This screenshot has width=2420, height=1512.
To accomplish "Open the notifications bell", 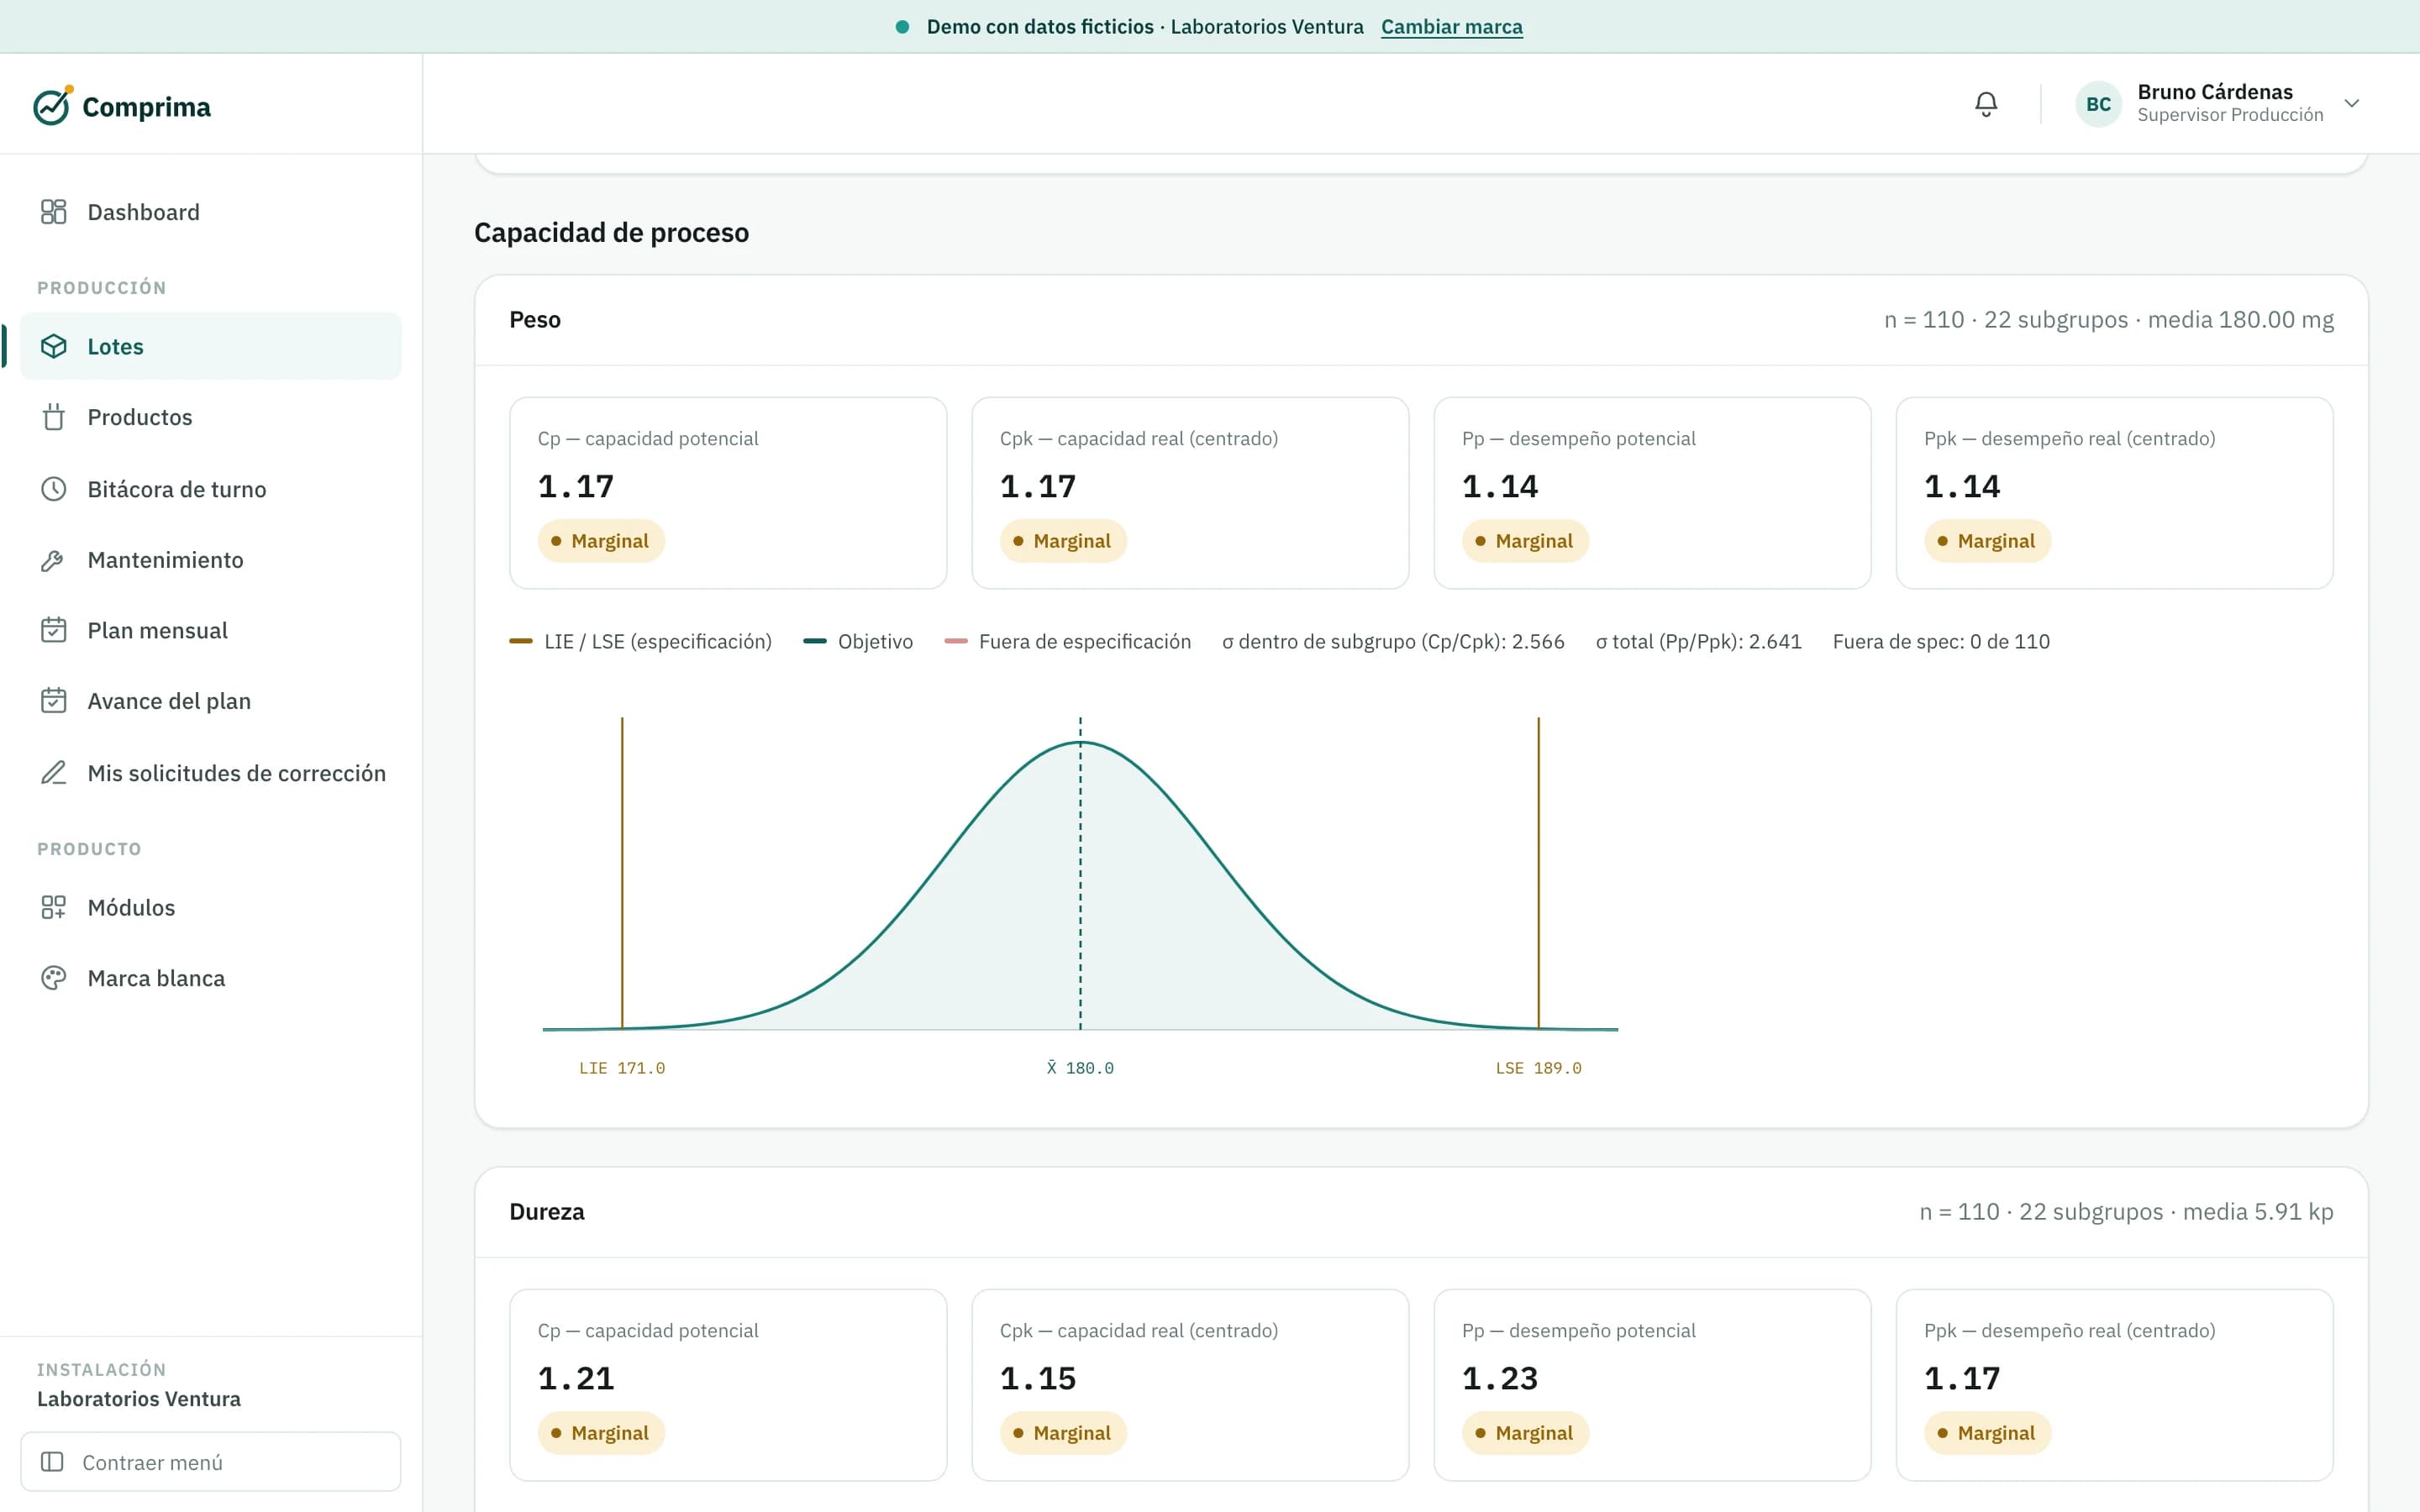I will [1986, 104].
